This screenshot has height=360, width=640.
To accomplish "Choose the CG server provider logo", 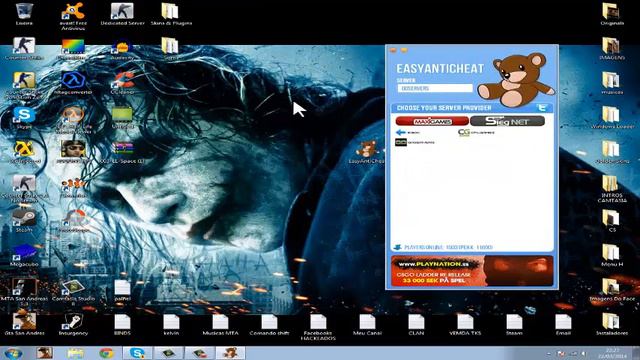I will (x=476, y=132).
